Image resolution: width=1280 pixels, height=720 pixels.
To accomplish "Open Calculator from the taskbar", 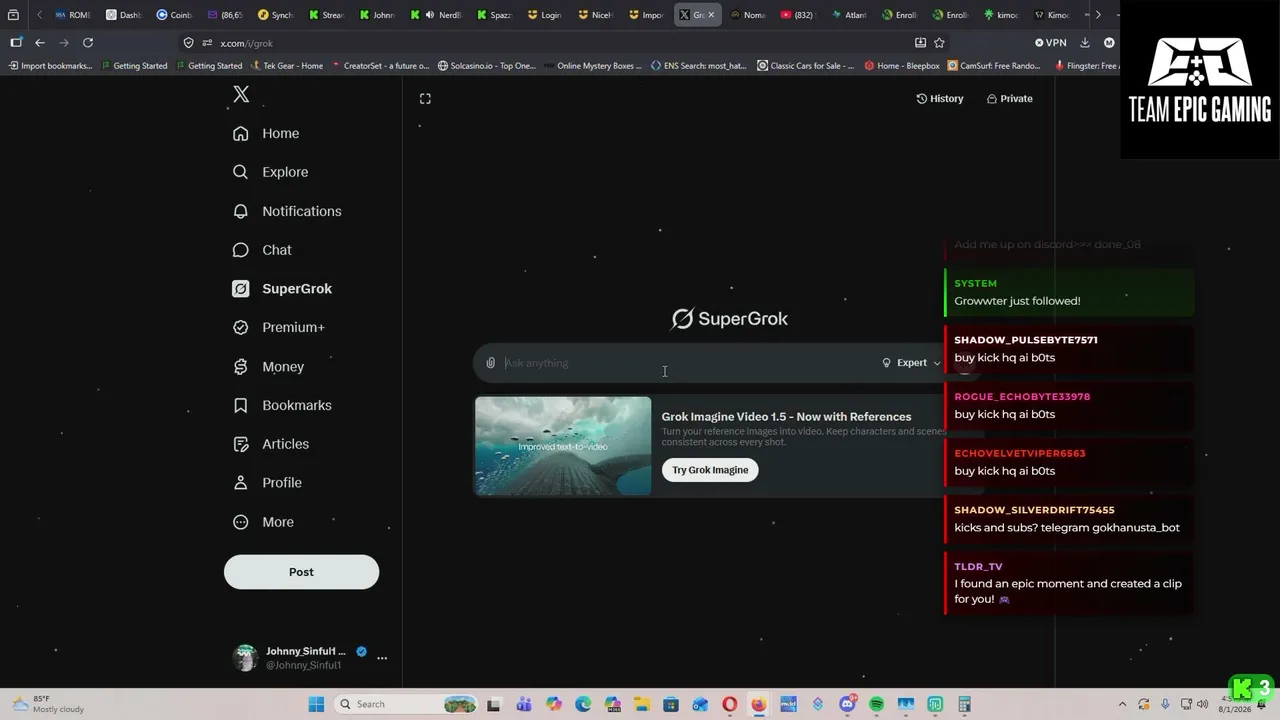I will [965, 704].
